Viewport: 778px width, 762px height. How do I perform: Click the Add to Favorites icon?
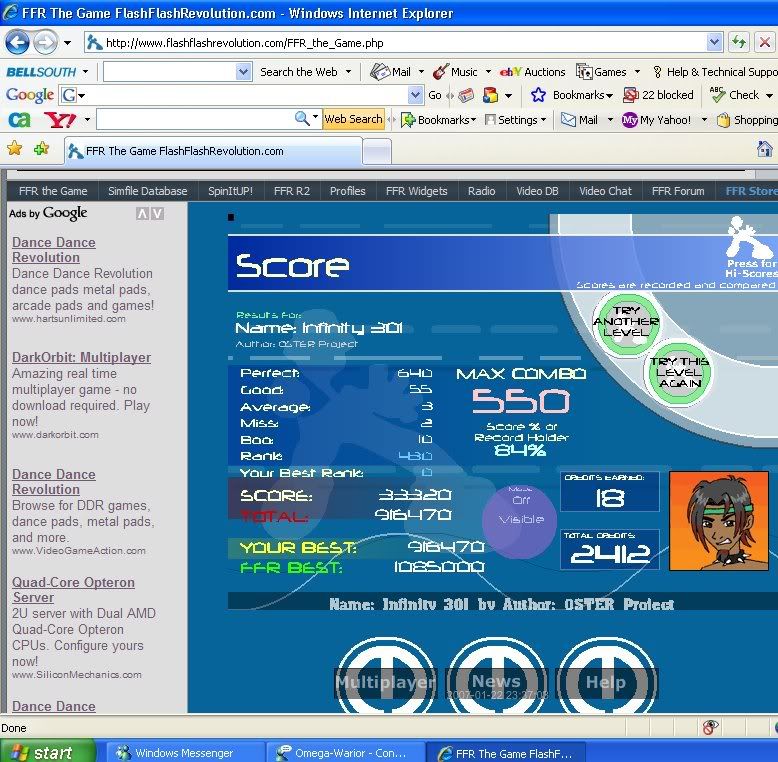41,149
